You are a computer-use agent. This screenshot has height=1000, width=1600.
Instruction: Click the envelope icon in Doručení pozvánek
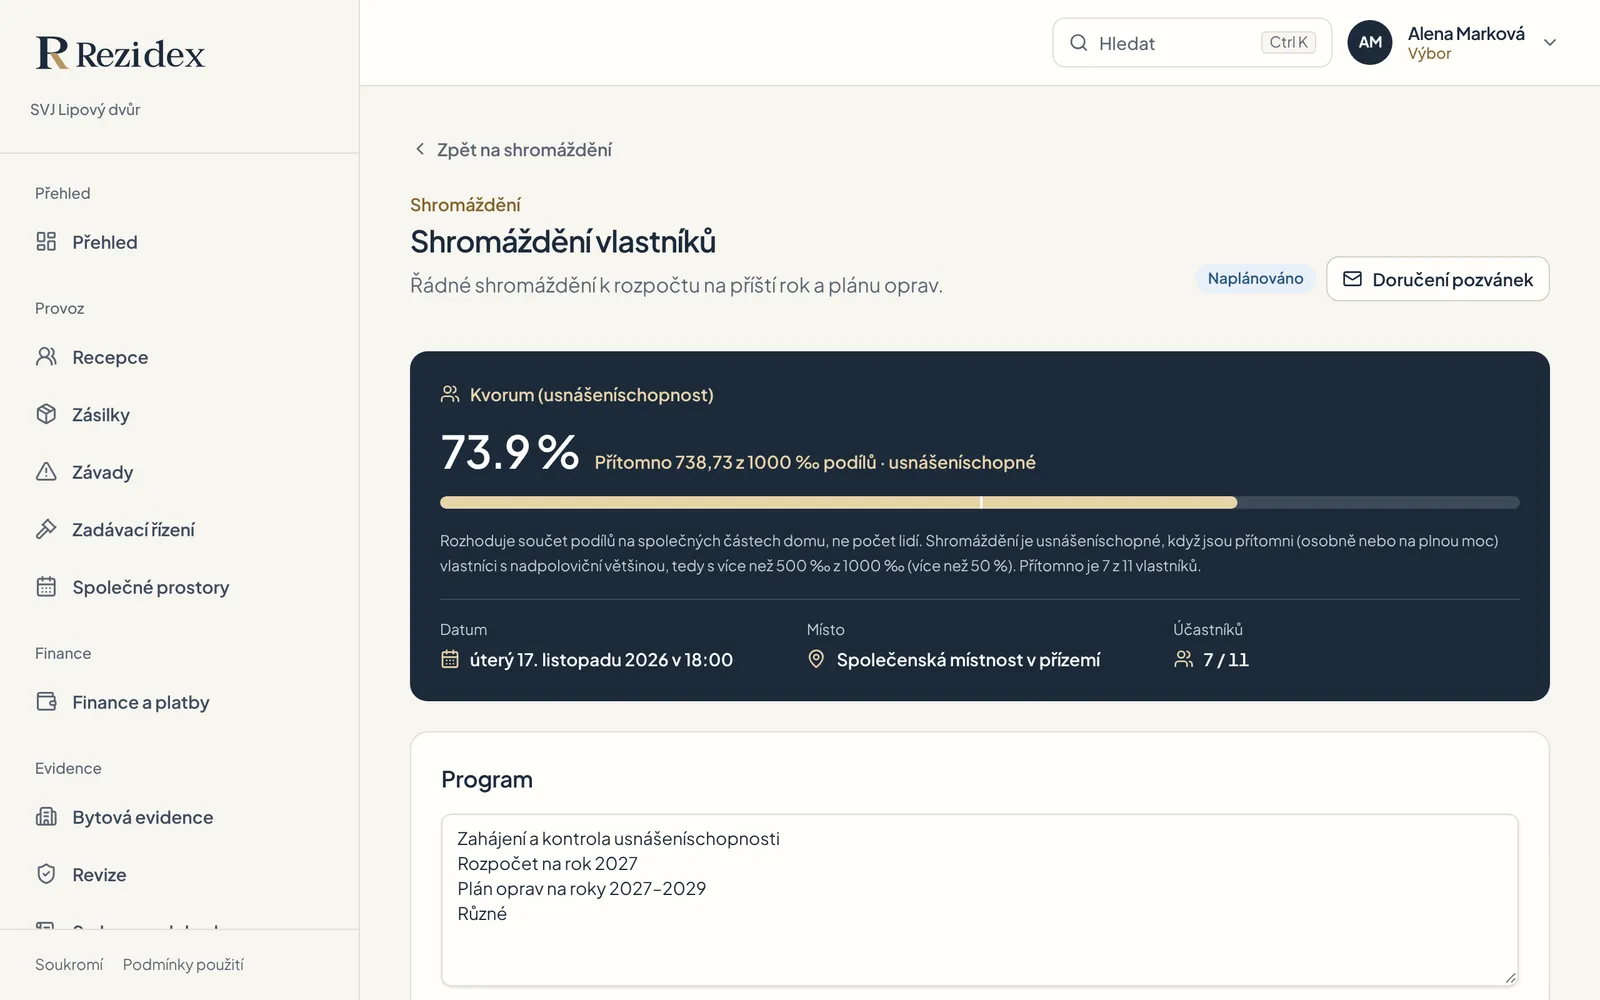[1352, 279]
